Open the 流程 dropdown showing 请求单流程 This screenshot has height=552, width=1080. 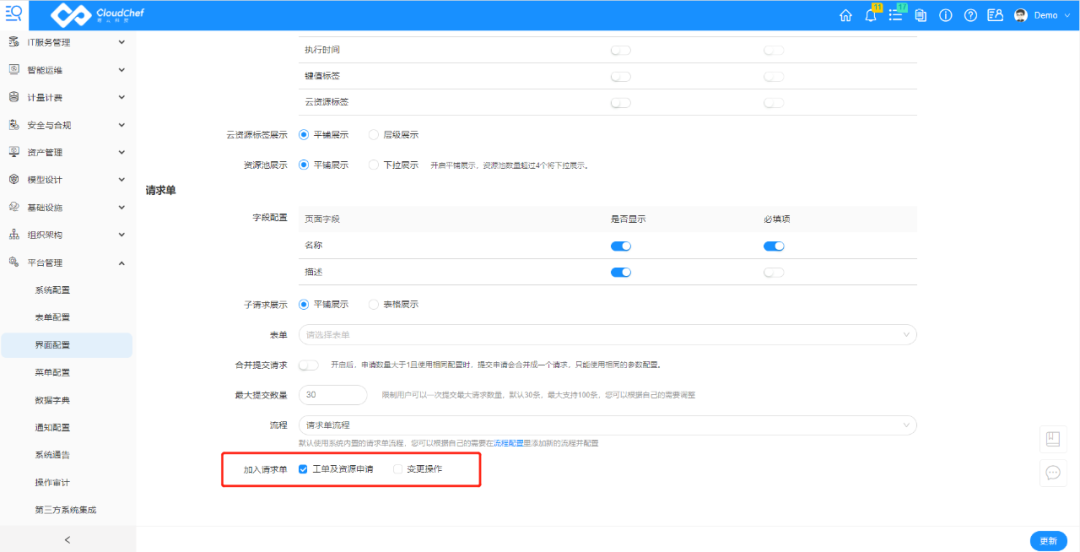608,425
